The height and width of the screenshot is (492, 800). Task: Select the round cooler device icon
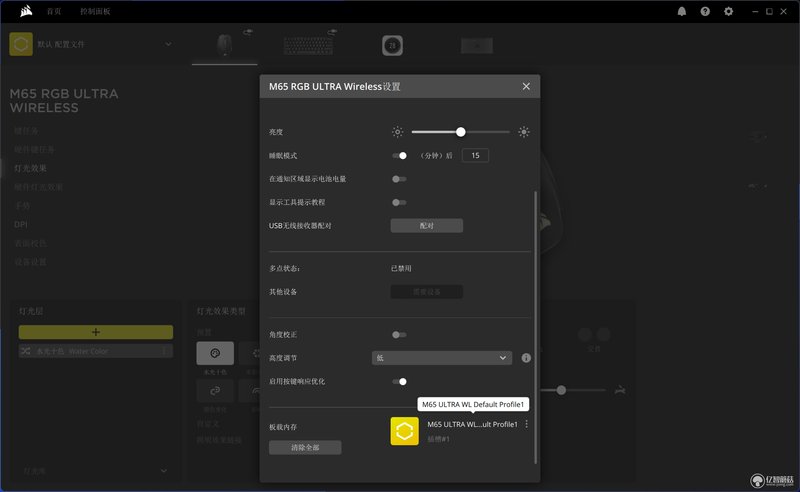coord(392,45)
